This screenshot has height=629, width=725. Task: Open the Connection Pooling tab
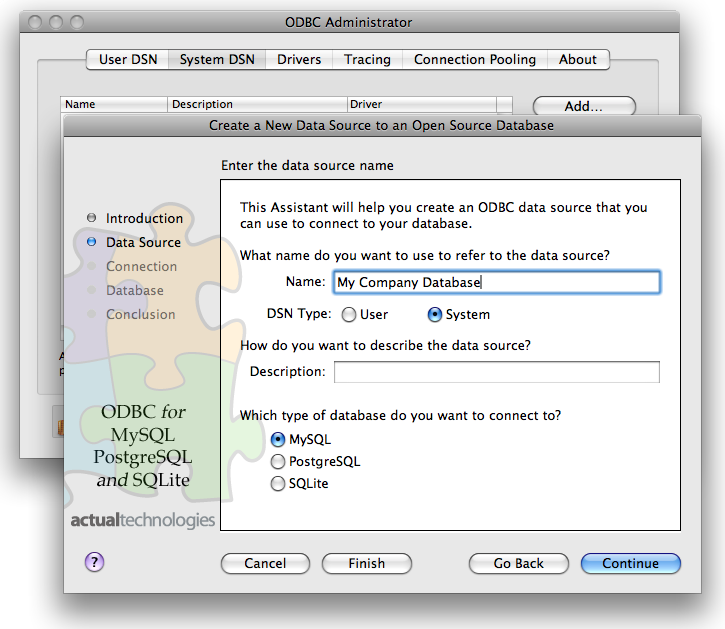[475, 60]
